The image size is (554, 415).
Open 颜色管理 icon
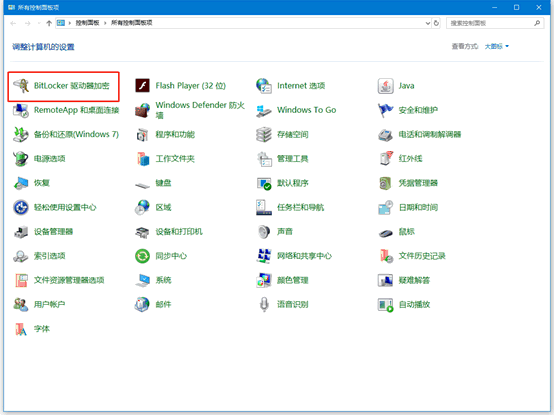pyautogui.click(x=264, y=280)
